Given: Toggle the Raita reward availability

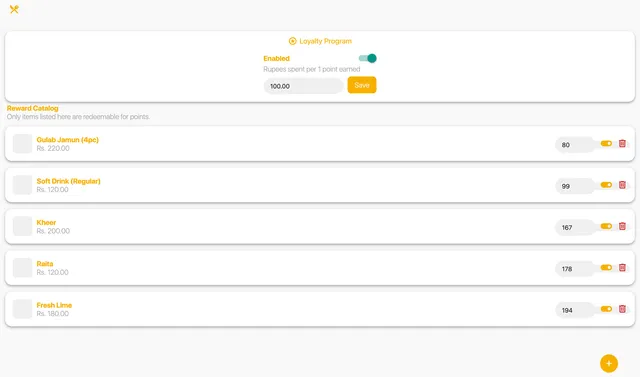Looking at the screenshot, I should tap(606, 268).
